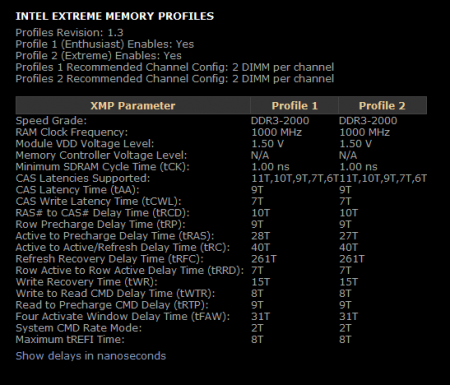
Task: Click 1000 MHz under Profile 2
Action: (x=364, y=132)
